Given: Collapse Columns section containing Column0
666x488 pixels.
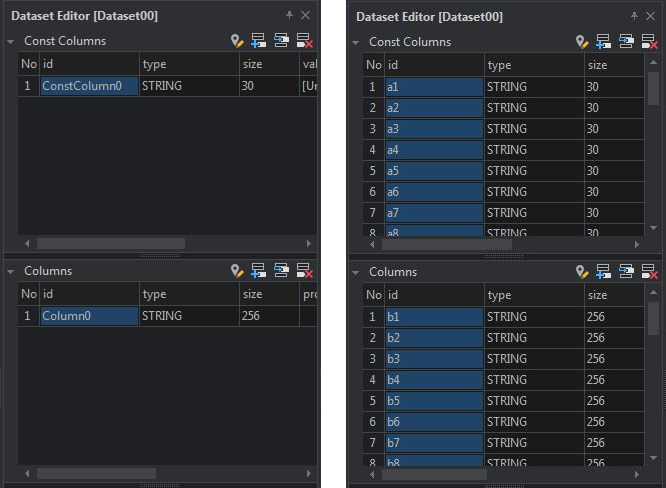Looking at the screenshot, I should [x=11, y=272].
